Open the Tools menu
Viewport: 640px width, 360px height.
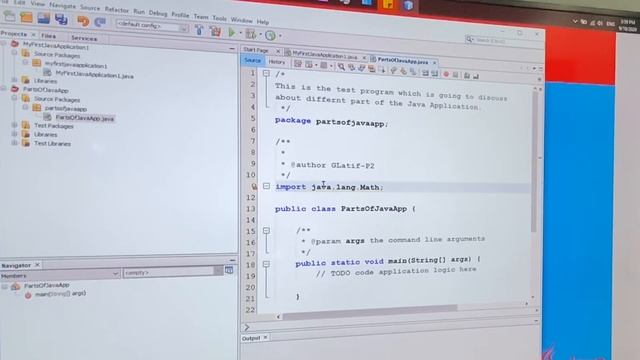coord(219,18)
